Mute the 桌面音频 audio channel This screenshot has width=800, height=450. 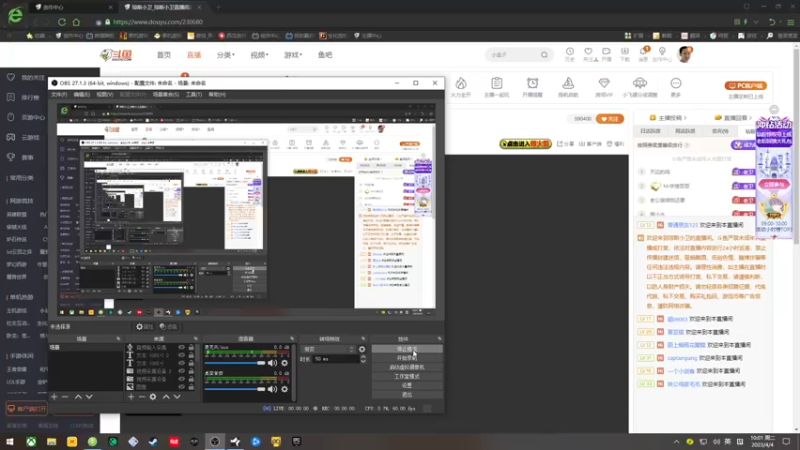(272, 389)
